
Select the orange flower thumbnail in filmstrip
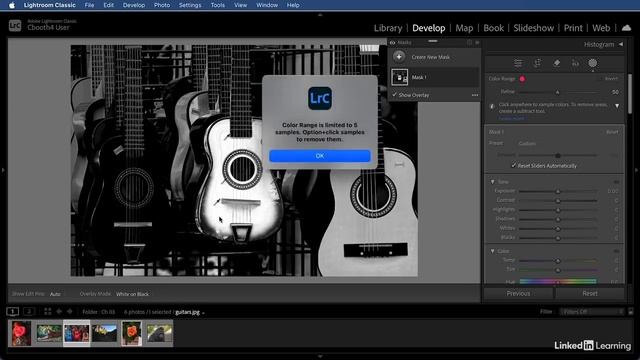[x=131, y=333]
